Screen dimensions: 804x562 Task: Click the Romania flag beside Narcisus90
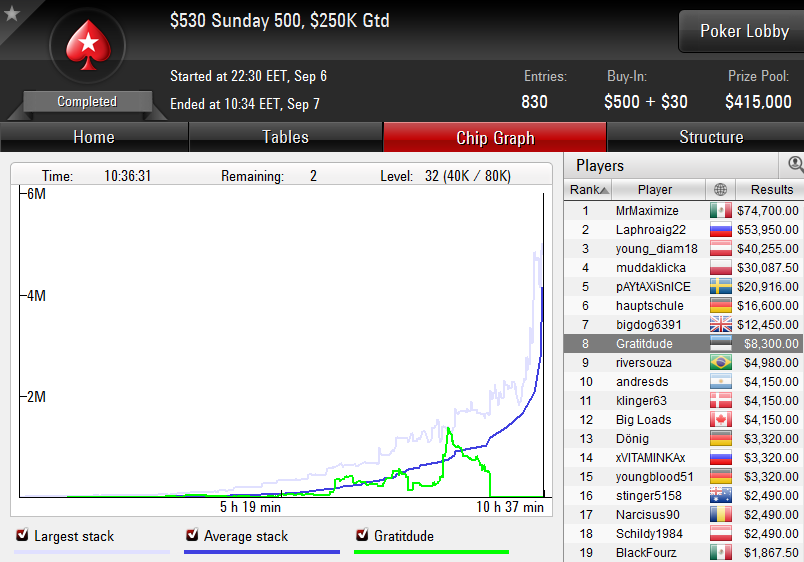(720, 514)
